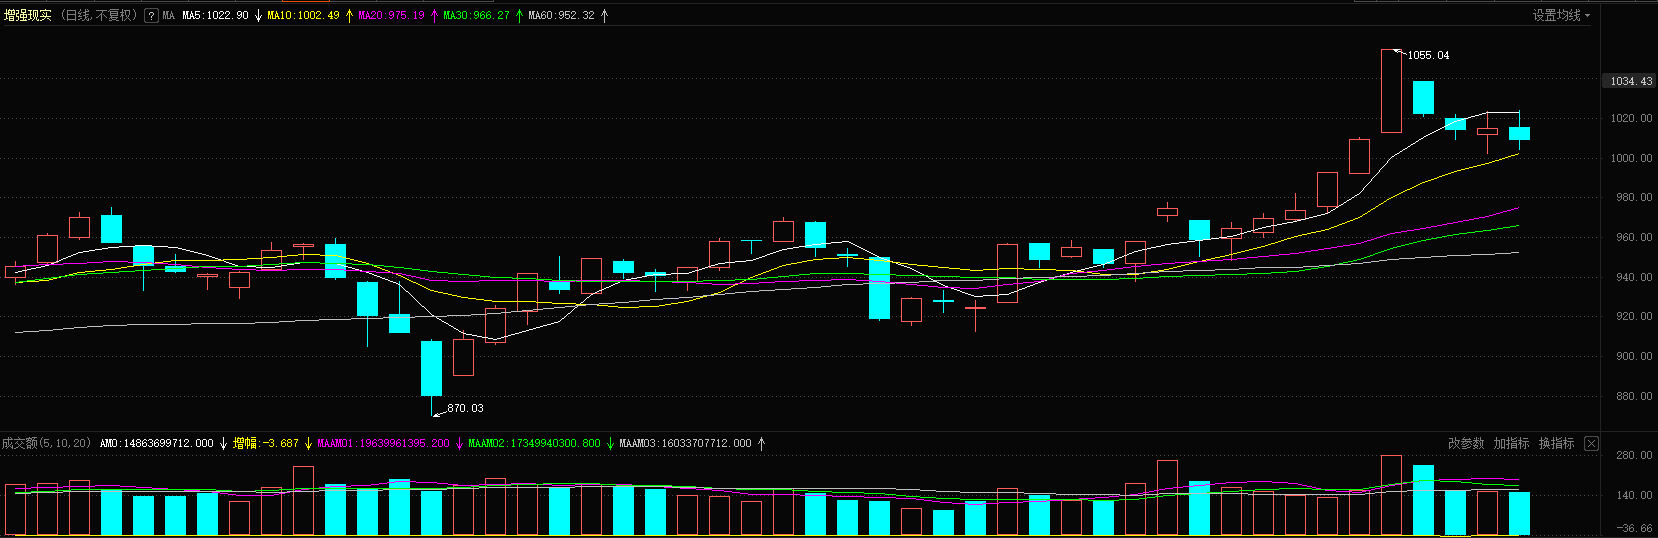Click 换指标 to switch indicator
The height and width of the screenshot is (538, 1658).
click(x=1556, y=443)
